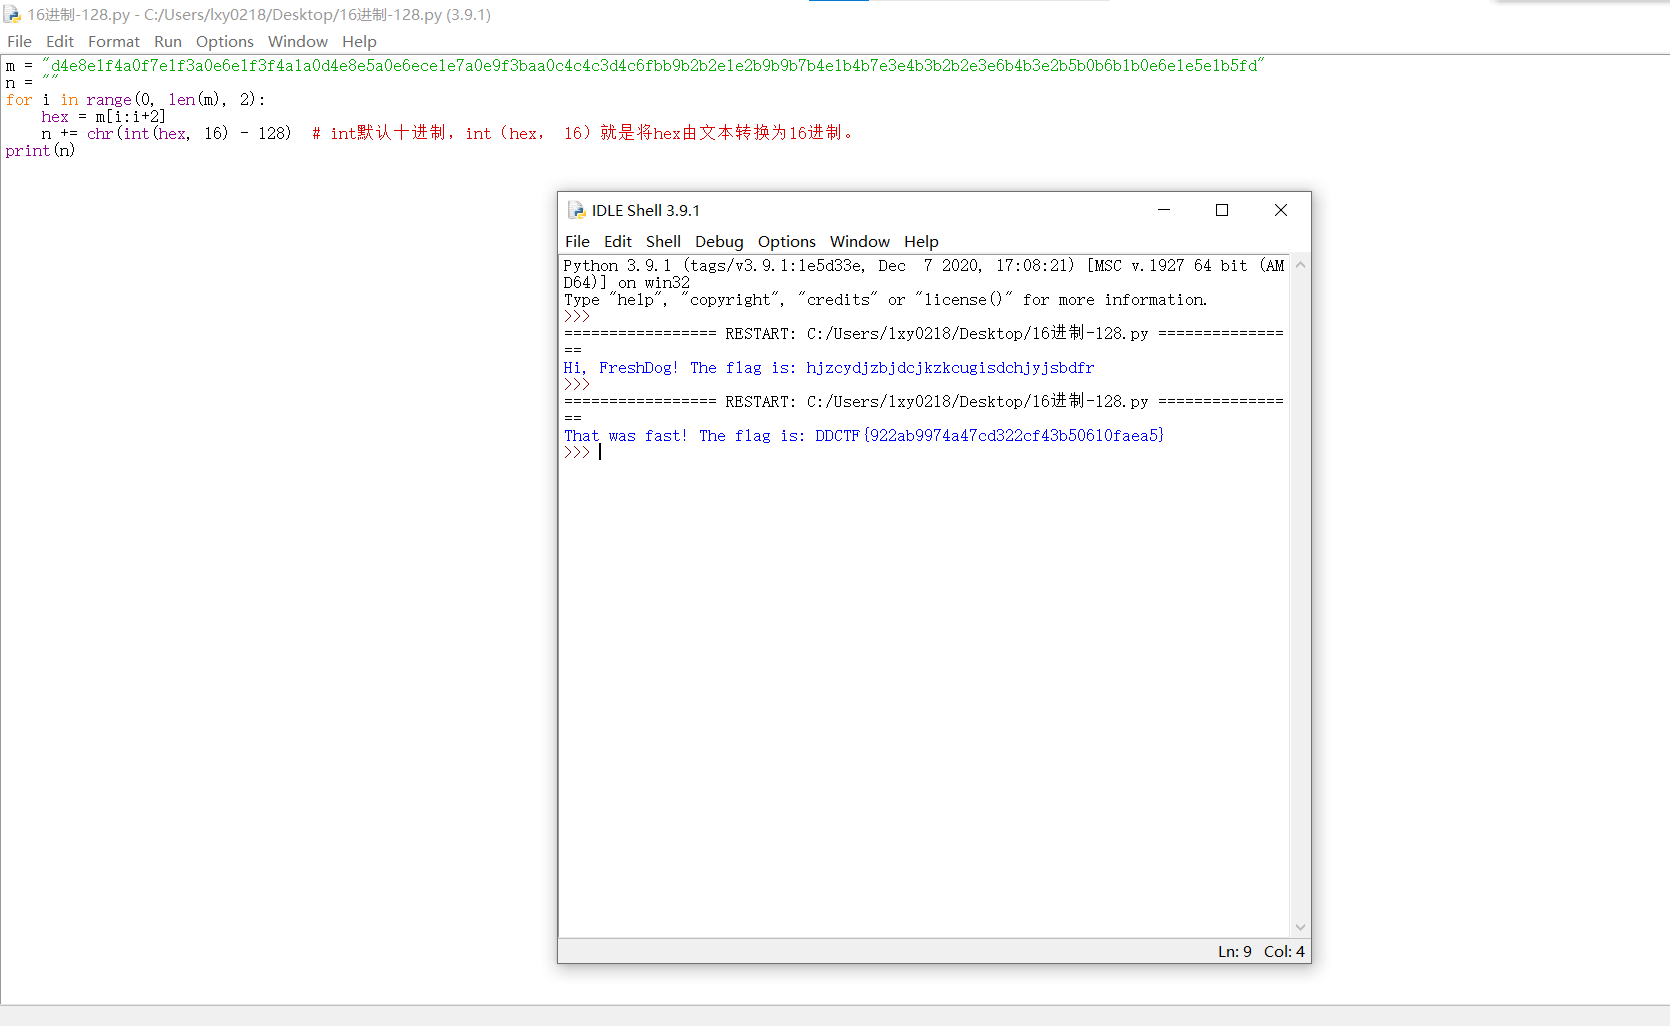
Task: Click the editor window Python file icon
Action: [12, 15]
